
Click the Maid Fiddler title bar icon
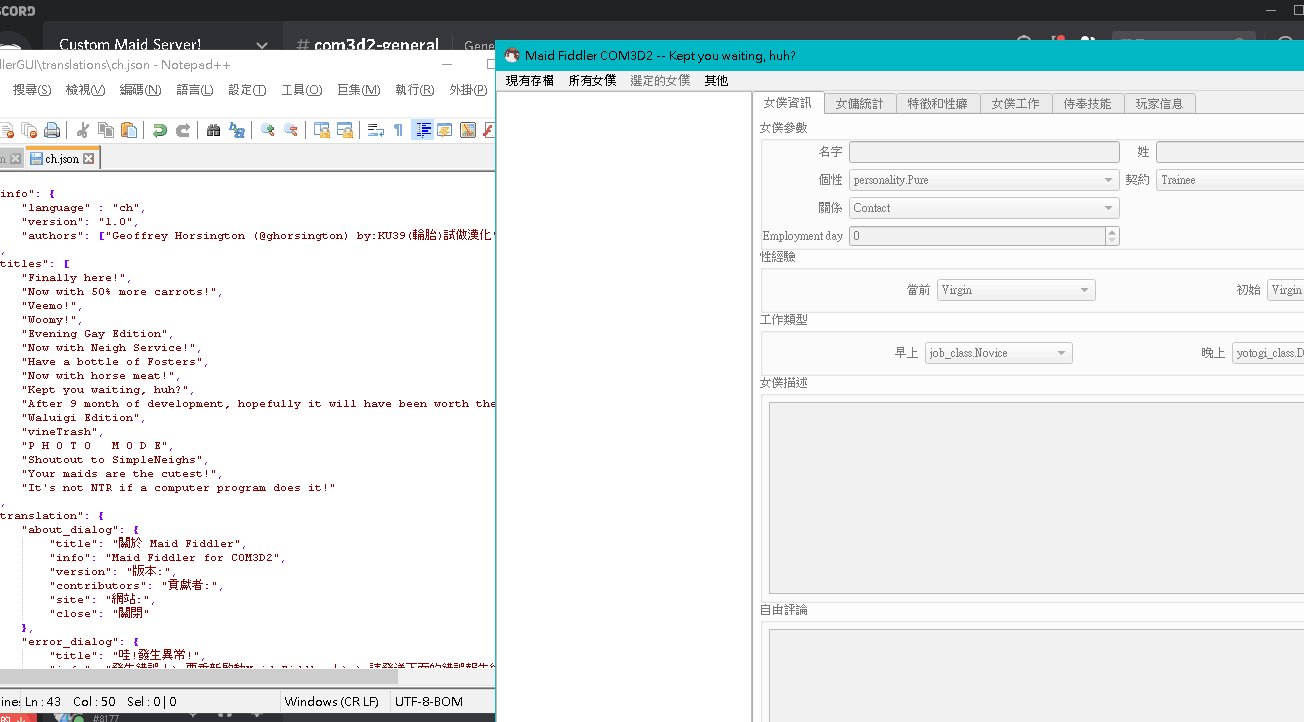pyautogui.click(x=512, y=55)
